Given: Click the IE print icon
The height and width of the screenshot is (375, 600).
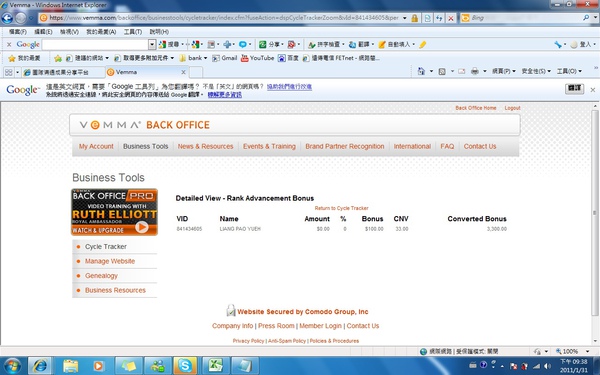Looking at the screenshot, I should tap(475, 71).
